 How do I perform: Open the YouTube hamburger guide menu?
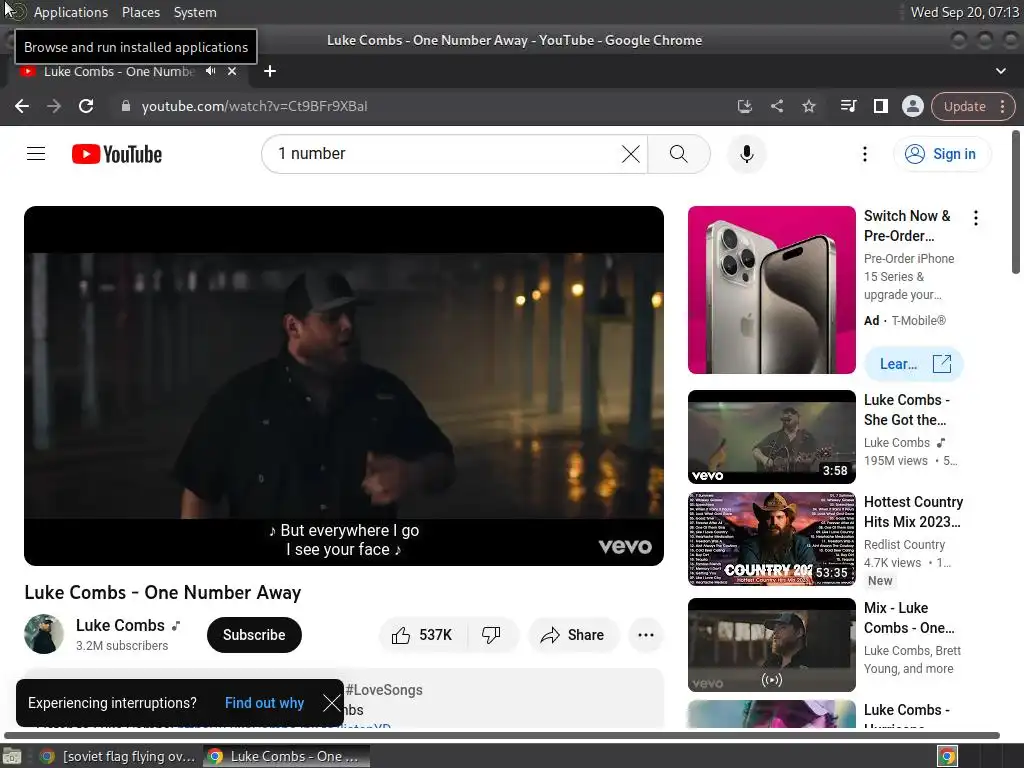(x=36, y=154)
